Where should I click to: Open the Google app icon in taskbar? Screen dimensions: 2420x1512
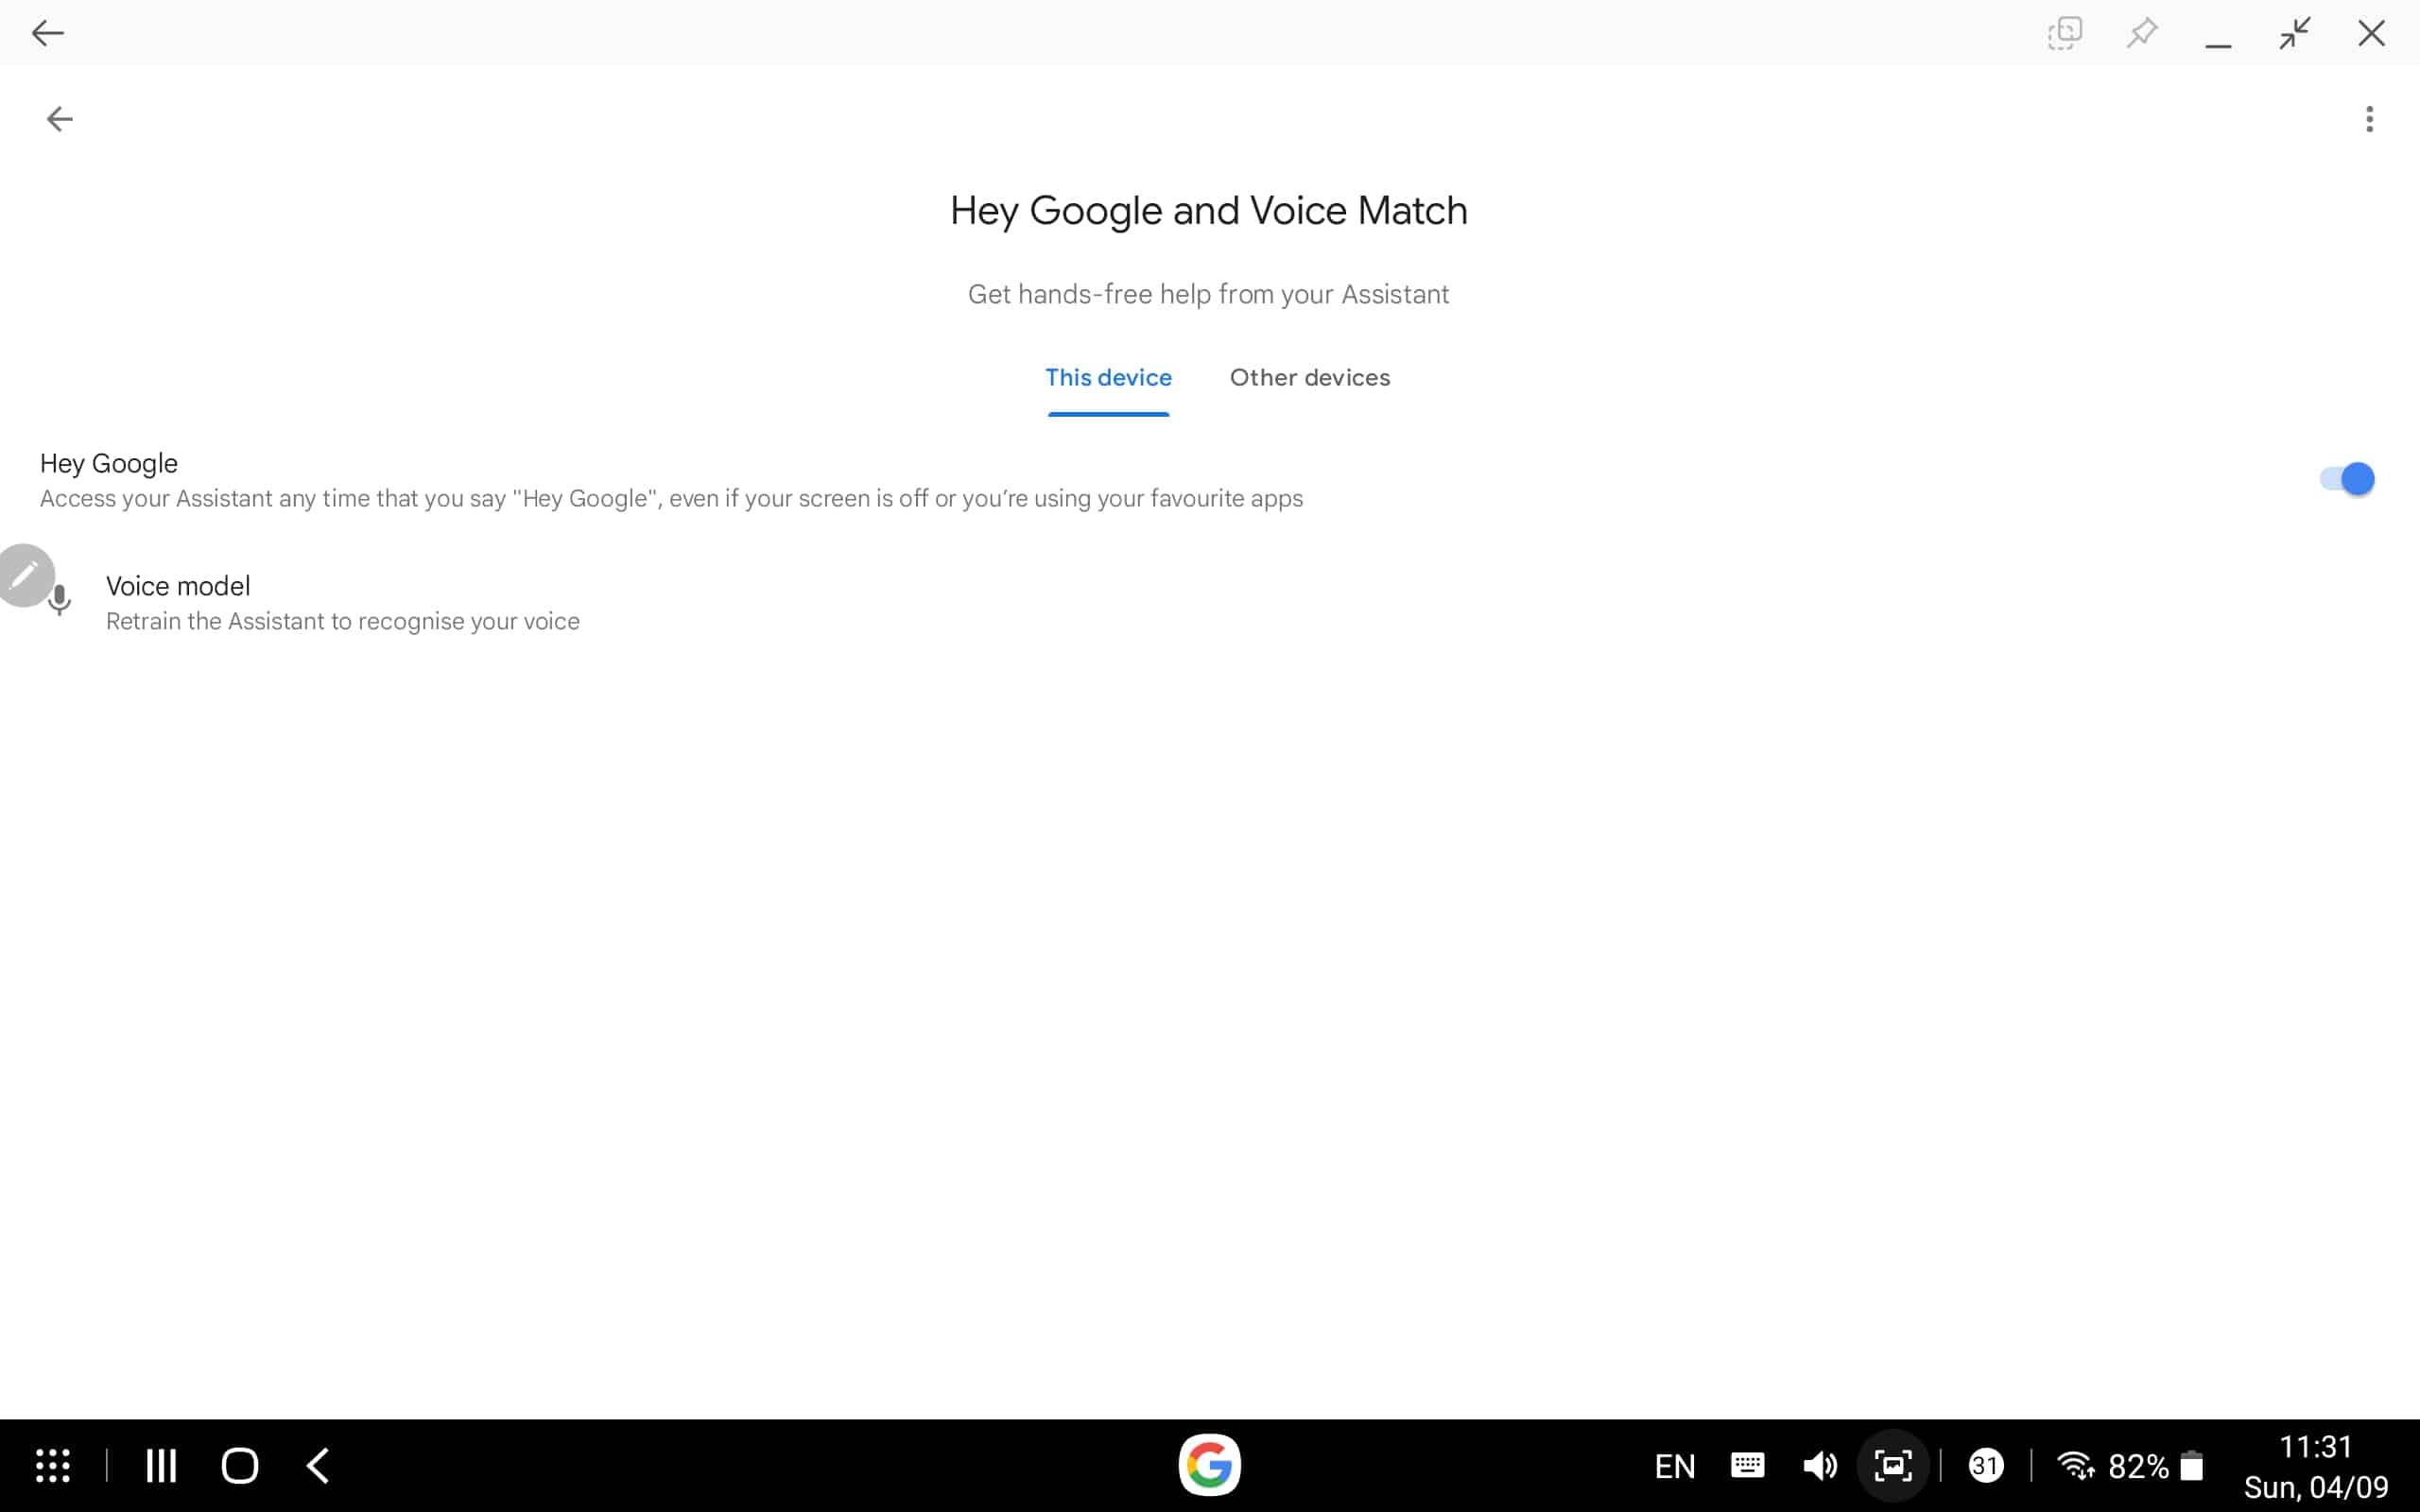(1209, 1465)
